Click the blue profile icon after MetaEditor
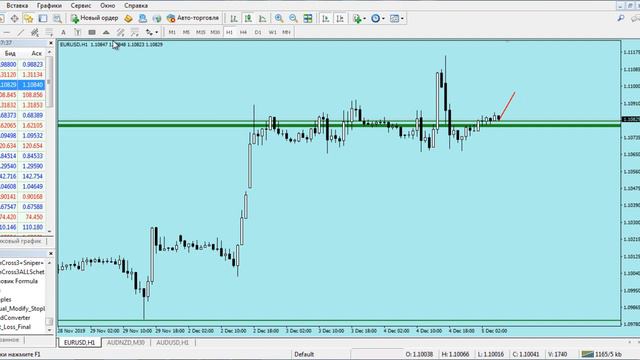Viewport: 640px width, 360px height. [x=142, y=18]
